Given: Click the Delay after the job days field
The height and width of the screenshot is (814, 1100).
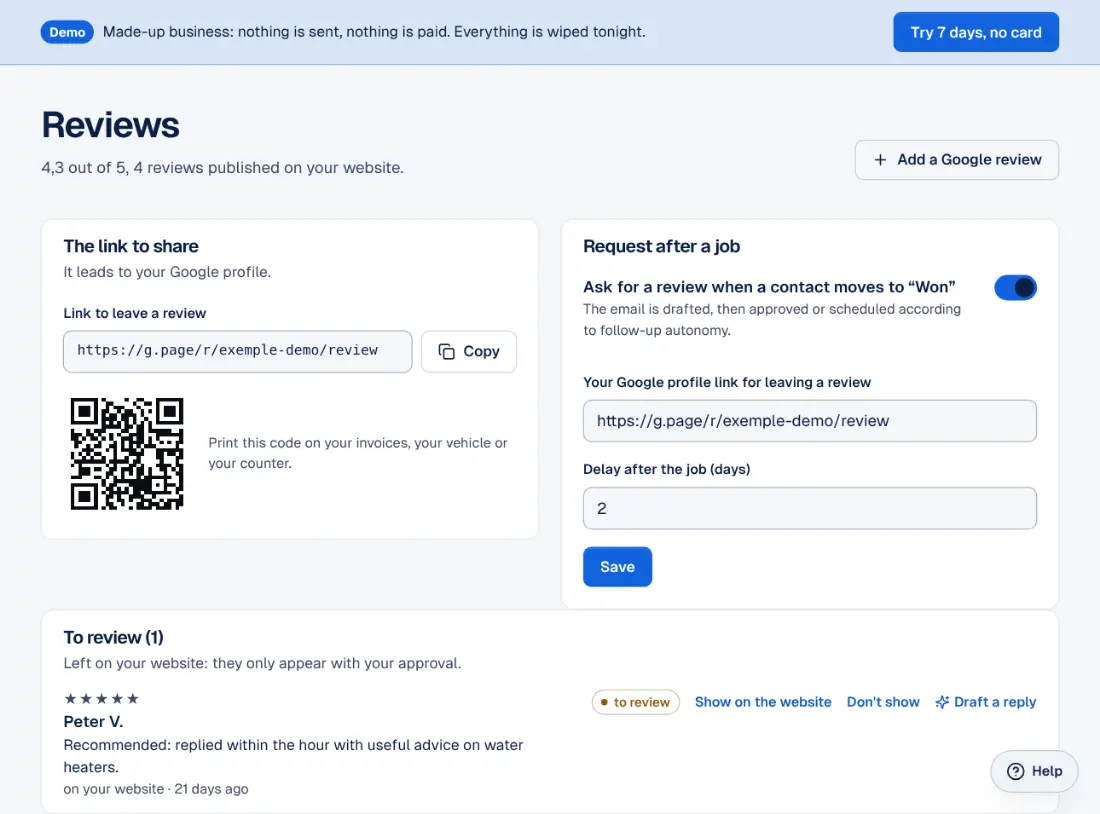Looking at the screenshot, I should click(810, 508).
